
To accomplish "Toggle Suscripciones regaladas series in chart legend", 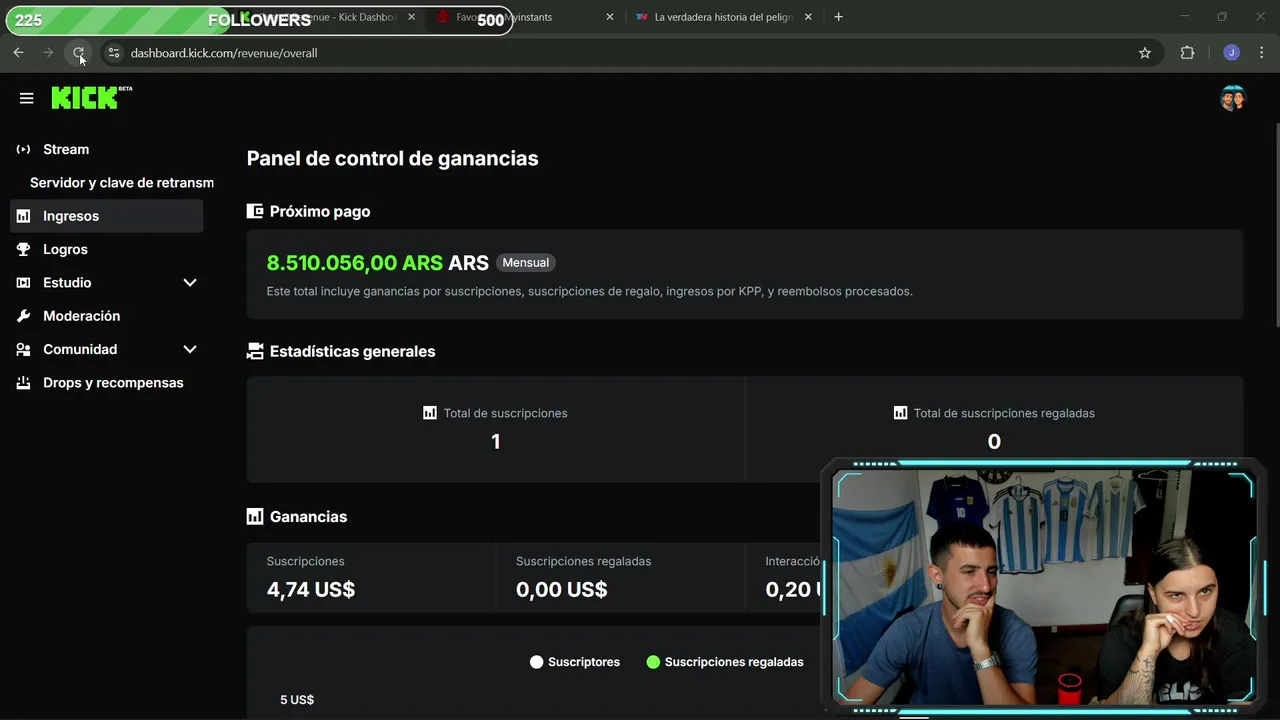I will point(725,662).
